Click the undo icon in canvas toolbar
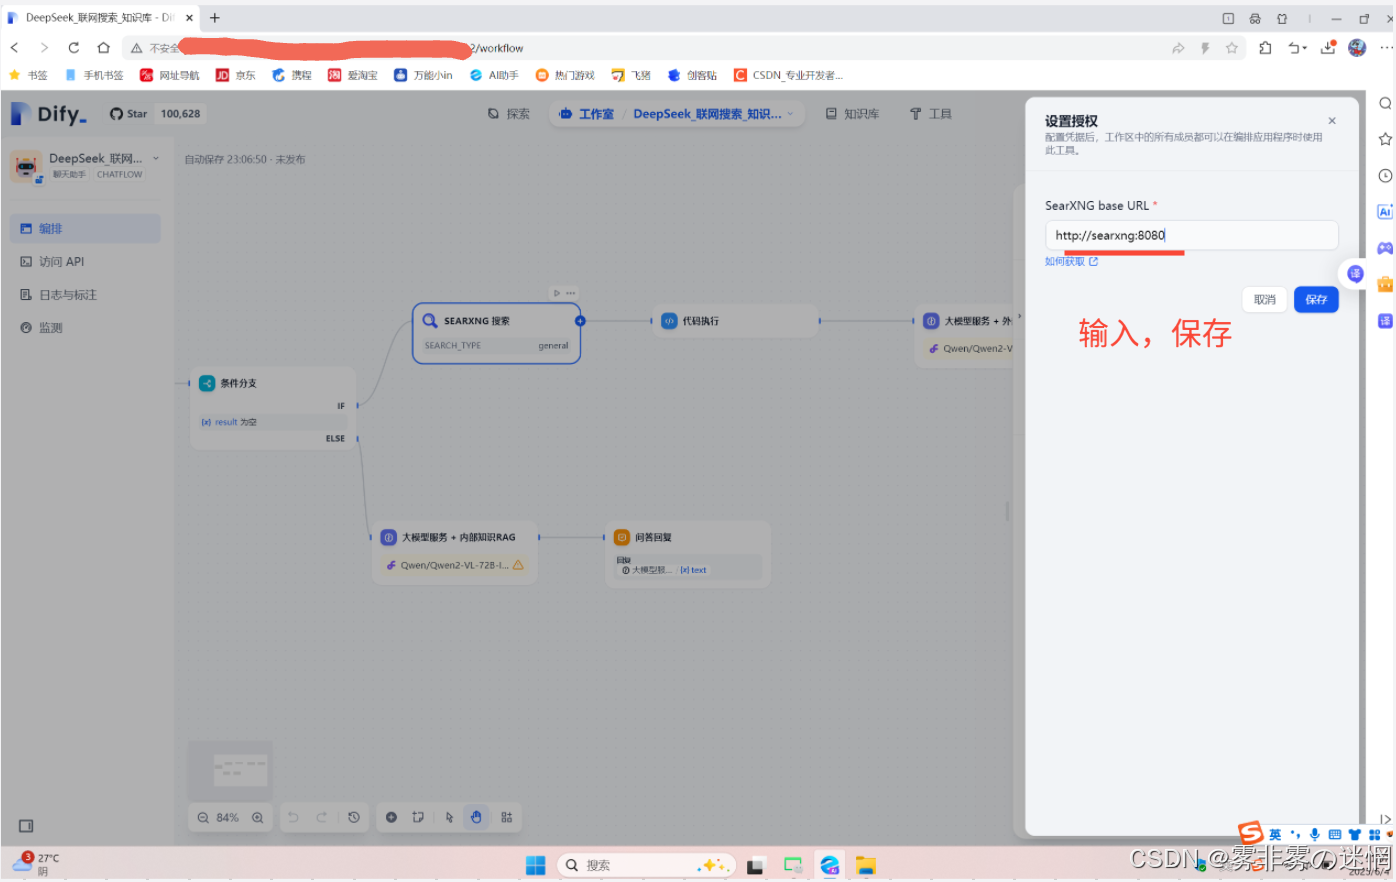The height and width of the screenshot is (882, 1396). (x=293, y=817)
